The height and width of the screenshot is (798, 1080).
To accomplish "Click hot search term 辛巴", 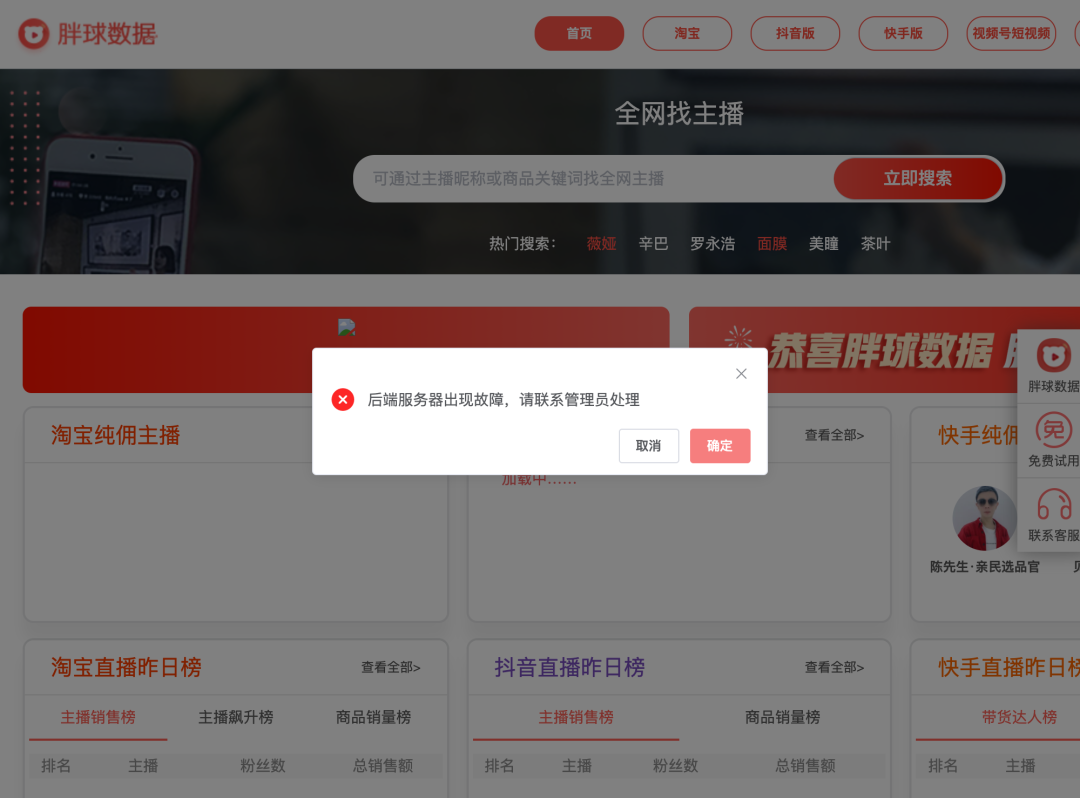I will click(653, 244).
